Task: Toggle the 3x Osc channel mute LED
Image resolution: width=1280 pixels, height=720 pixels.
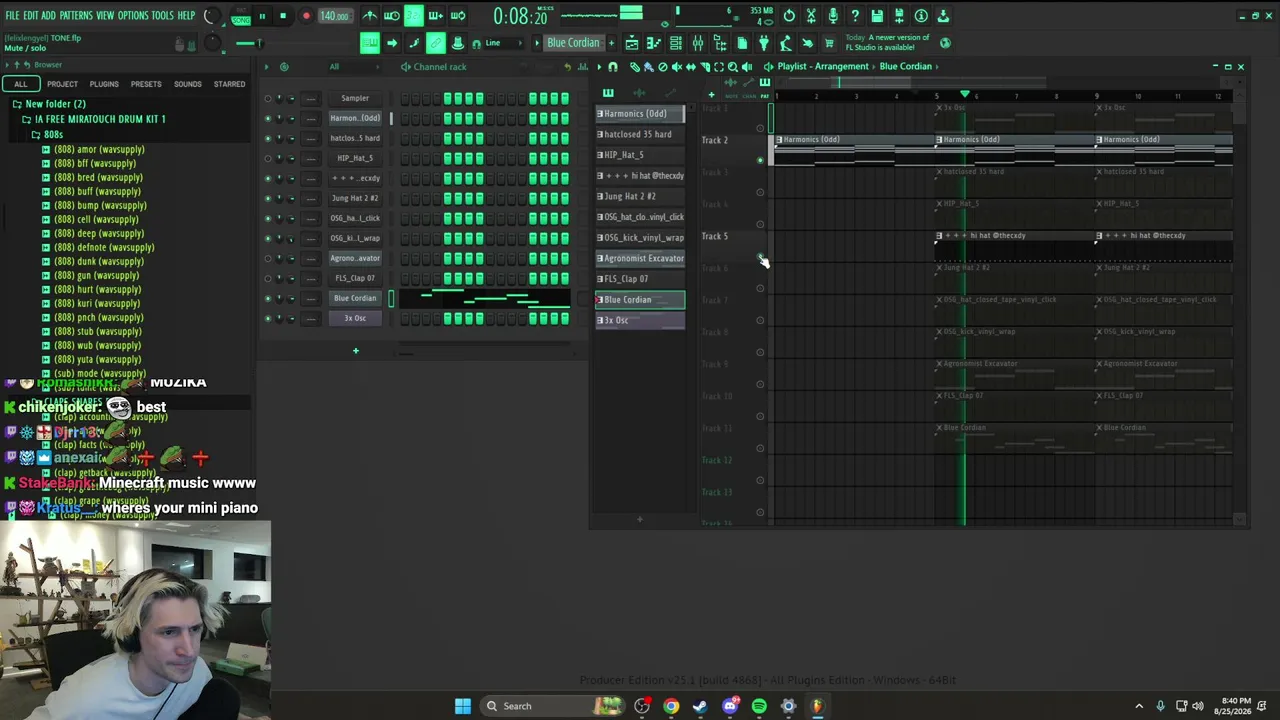Action: click(x=267, y=318)
